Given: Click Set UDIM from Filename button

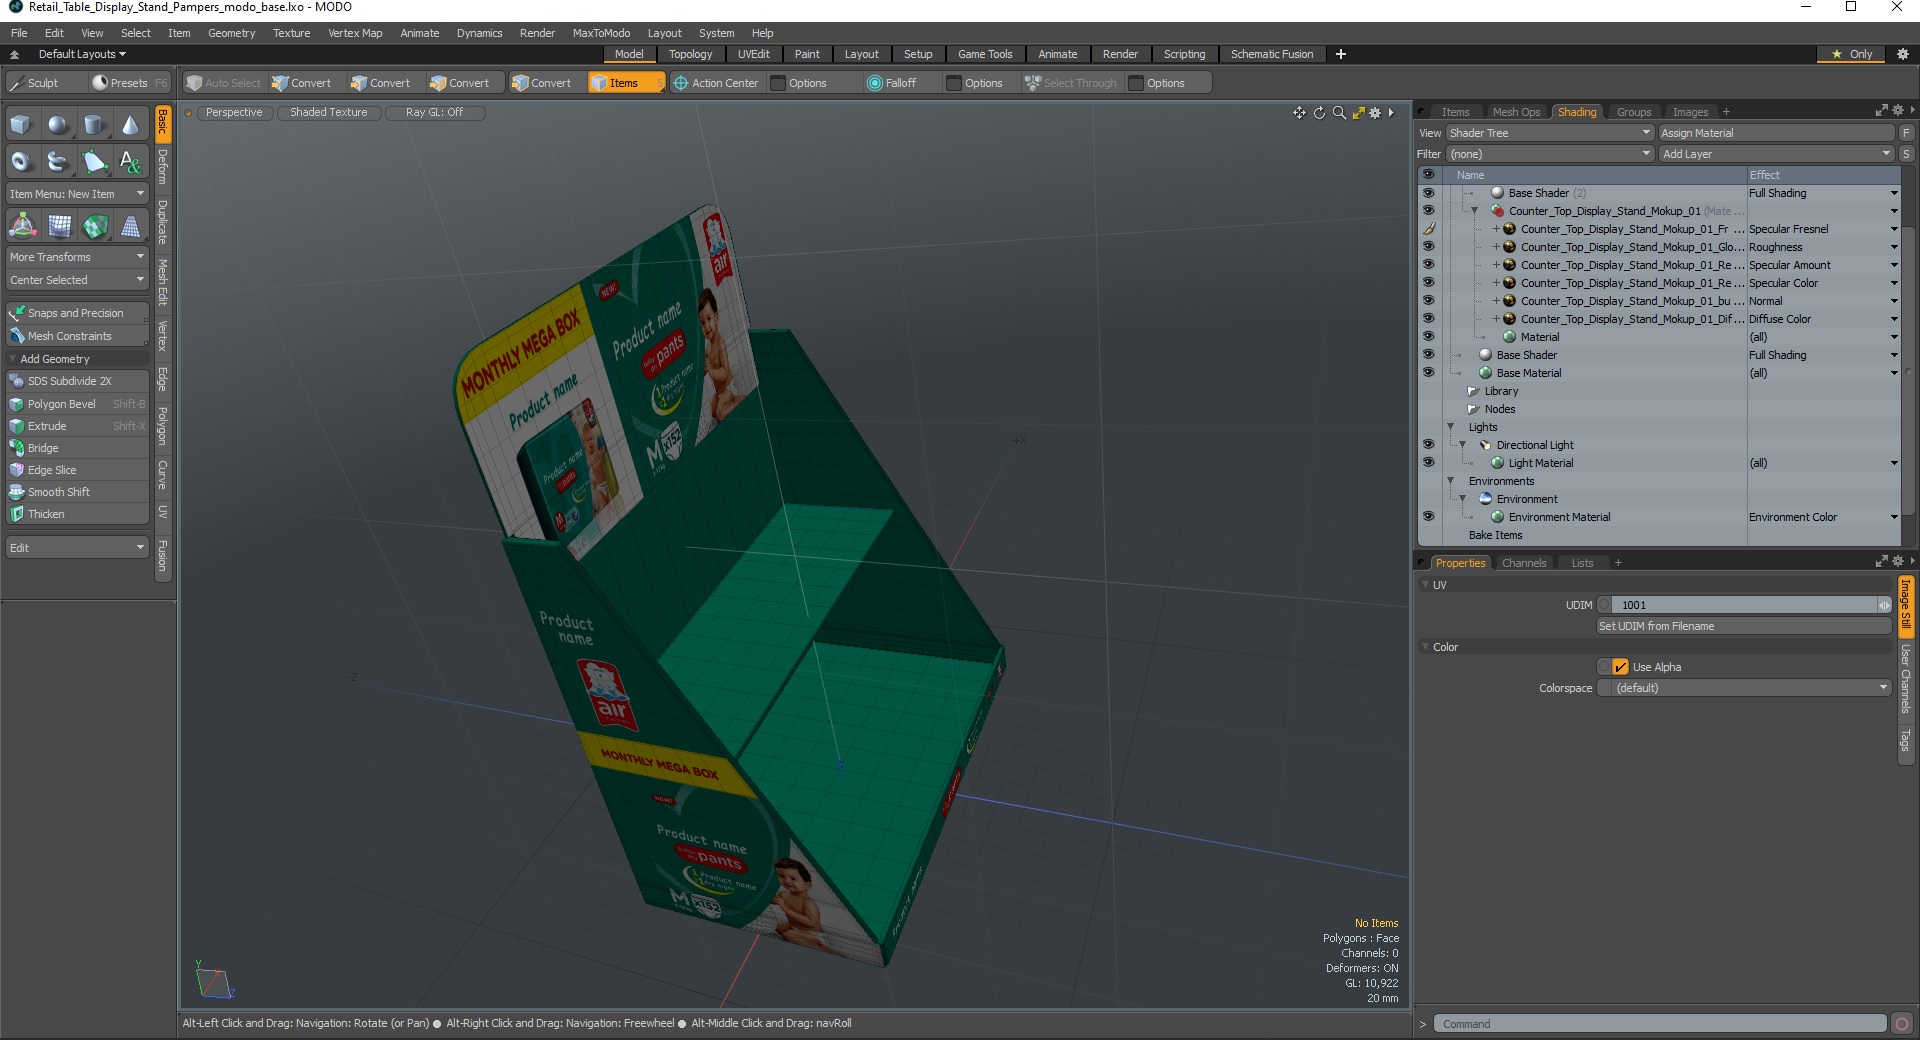Looking at the screenshot, I should [x=1744, y=626].
